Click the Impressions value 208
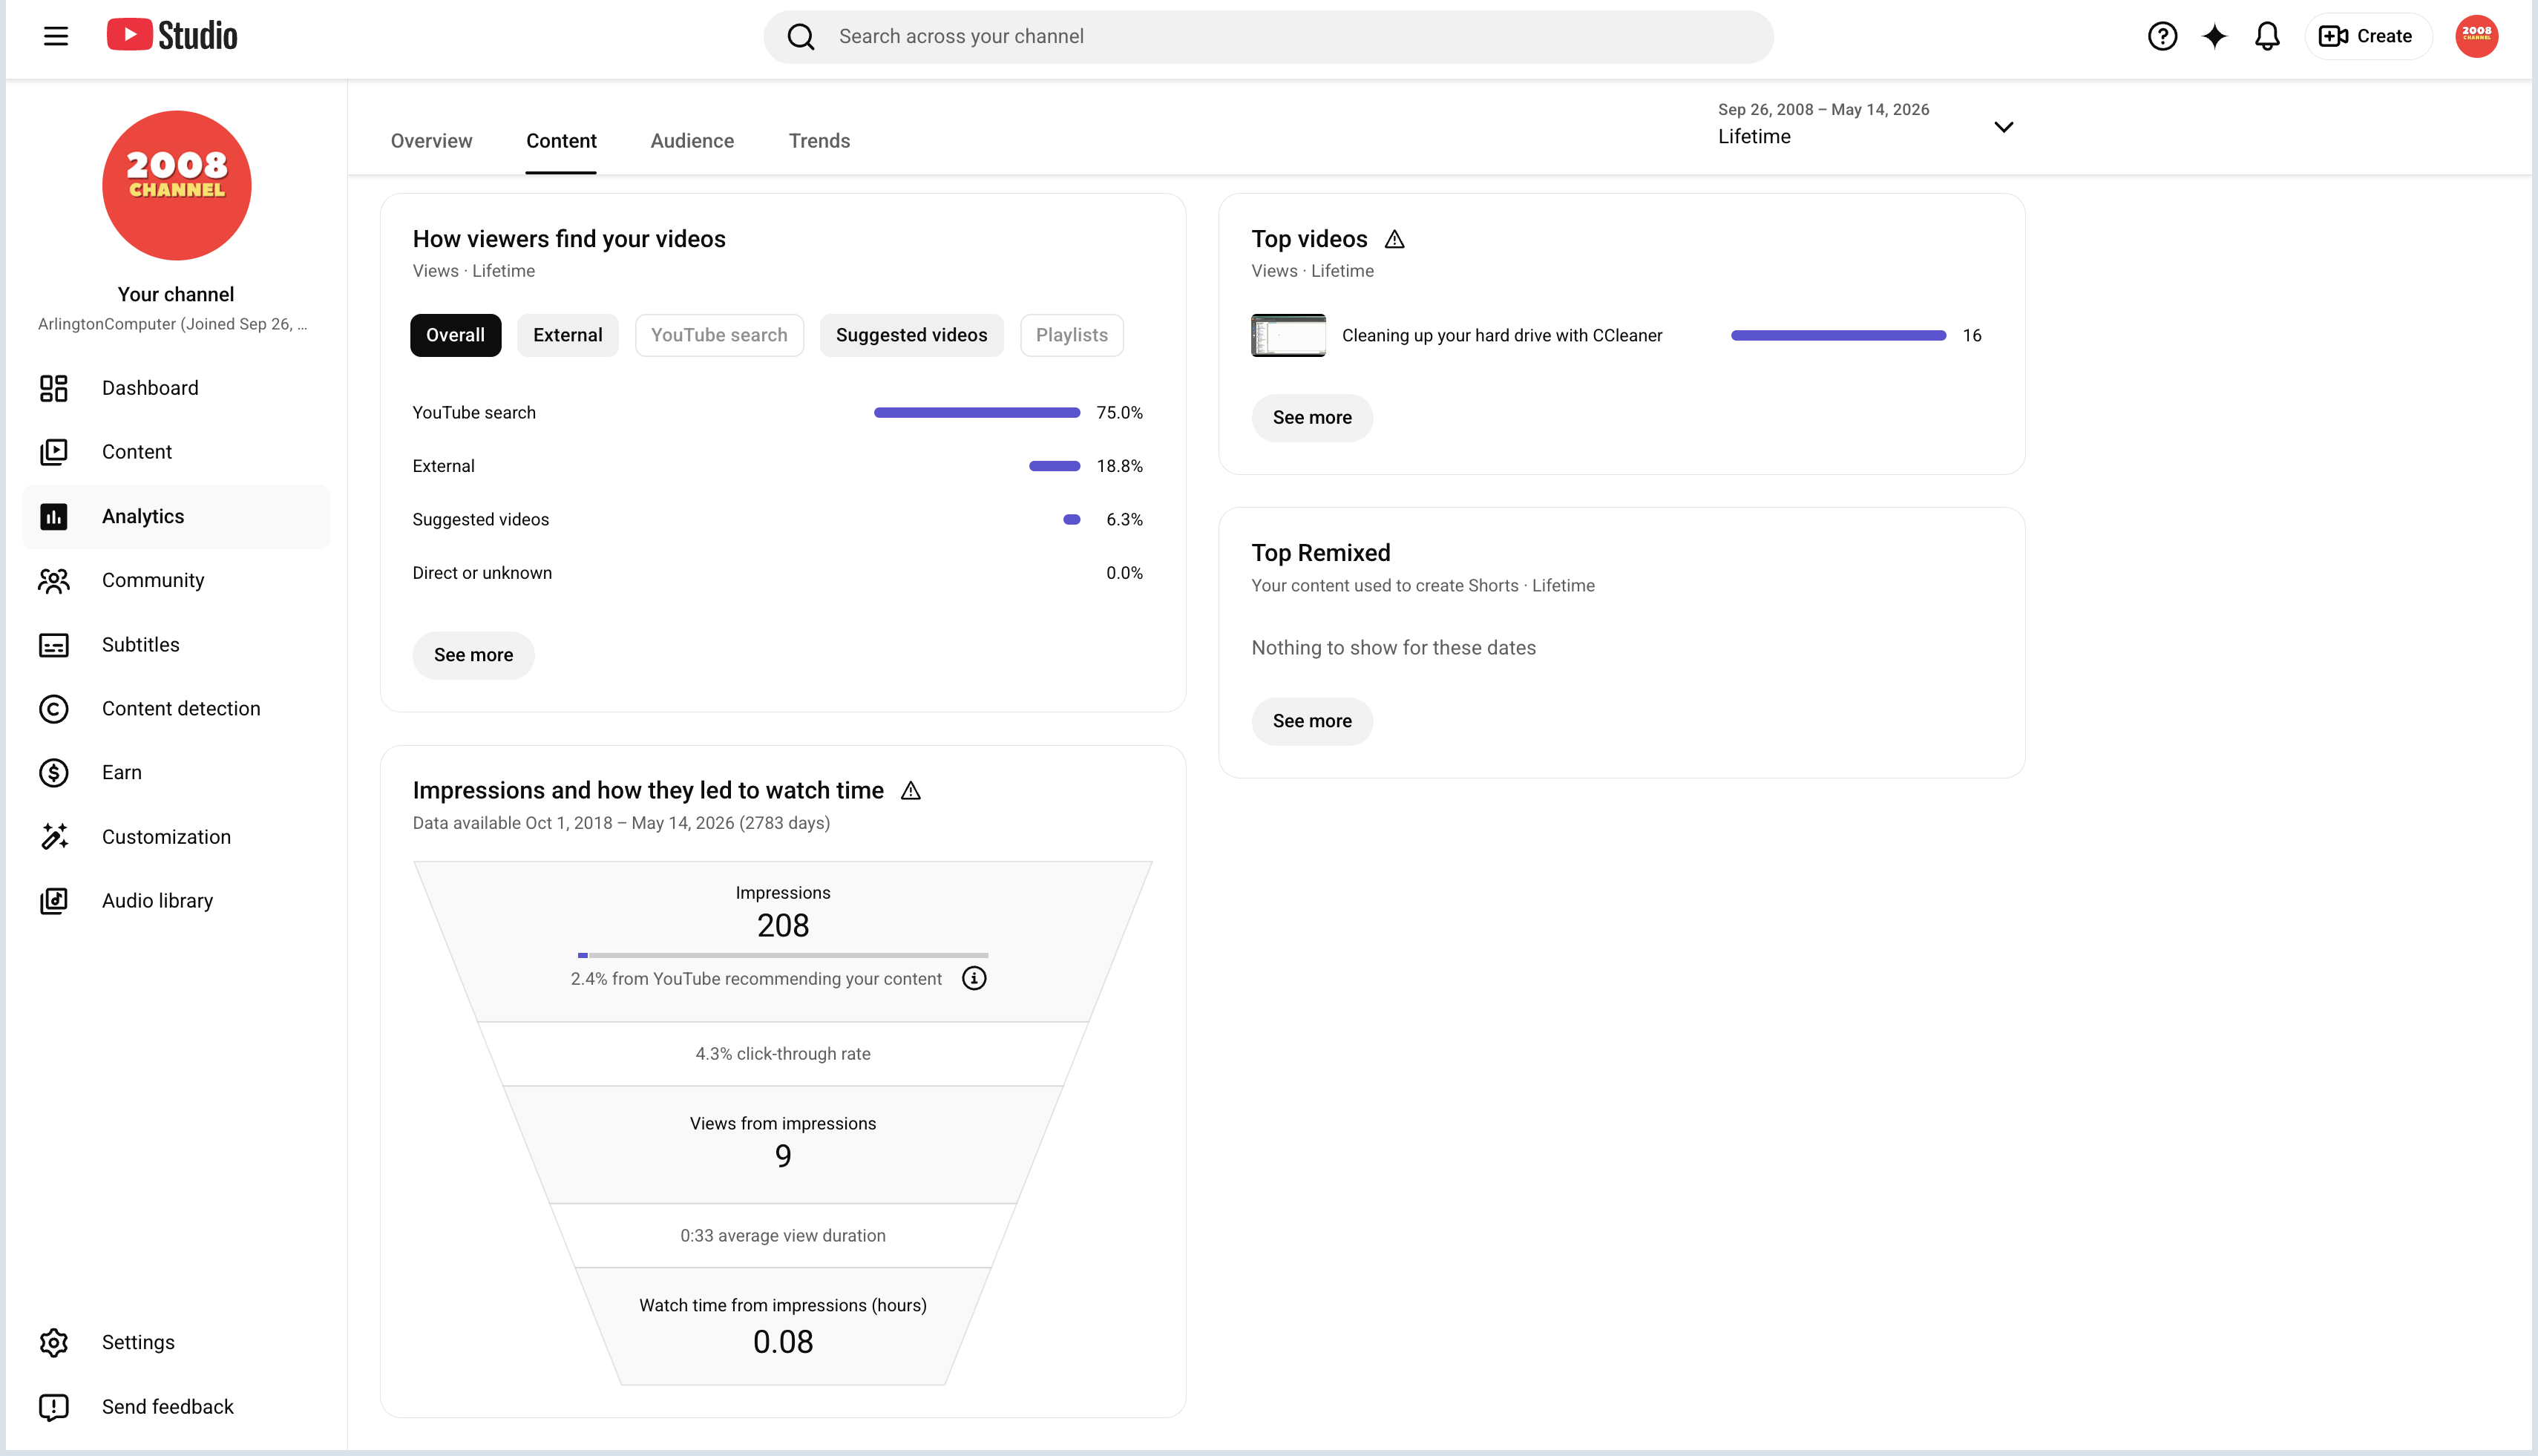This screenshot has height=1456, width=2538. tap(783, 926)
